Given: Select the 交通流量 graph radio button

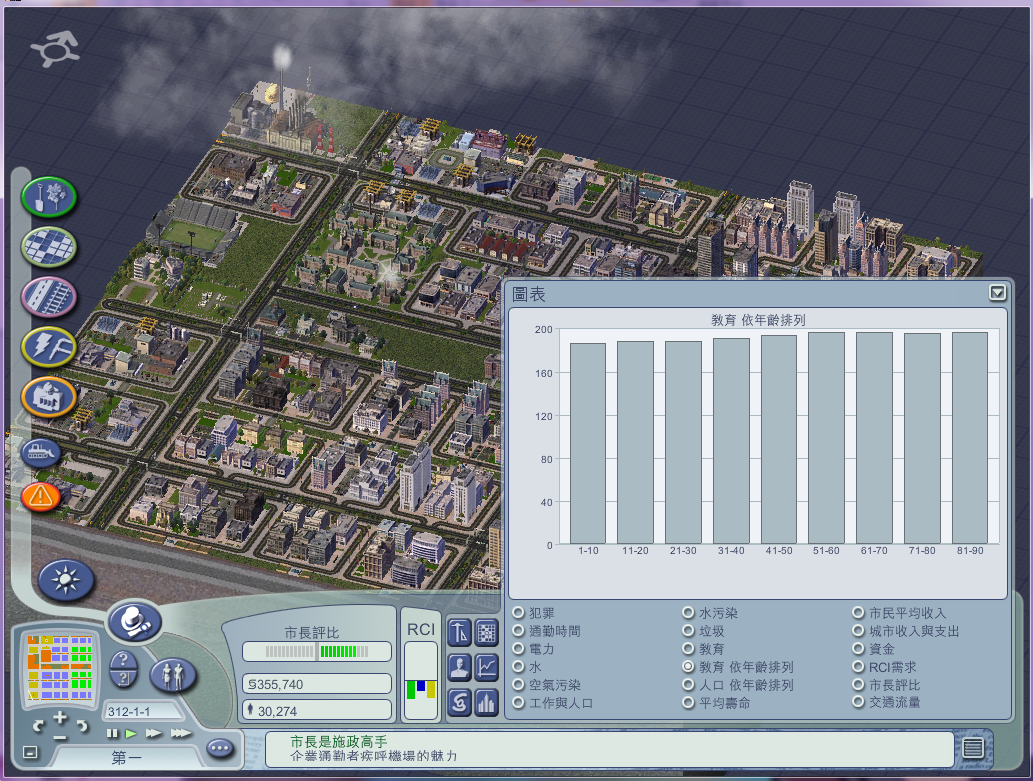Looking at the screenshot, I should pos(858,702).
